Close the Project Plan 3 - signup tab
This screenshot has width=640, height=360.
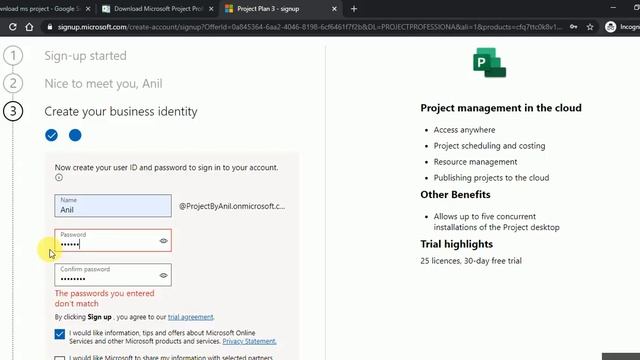[334, 9]
